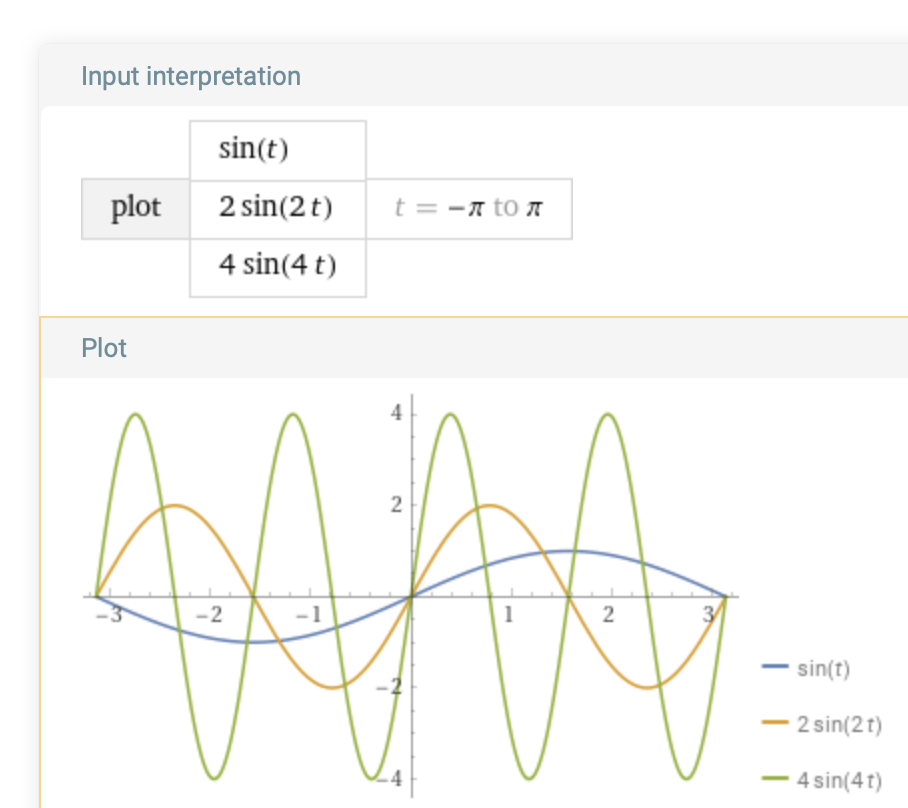This screenshot has width=908, height=808.
Task: Click the orange 2 sin(2t) legend line swatch
Action: click(x=776, y=724)
